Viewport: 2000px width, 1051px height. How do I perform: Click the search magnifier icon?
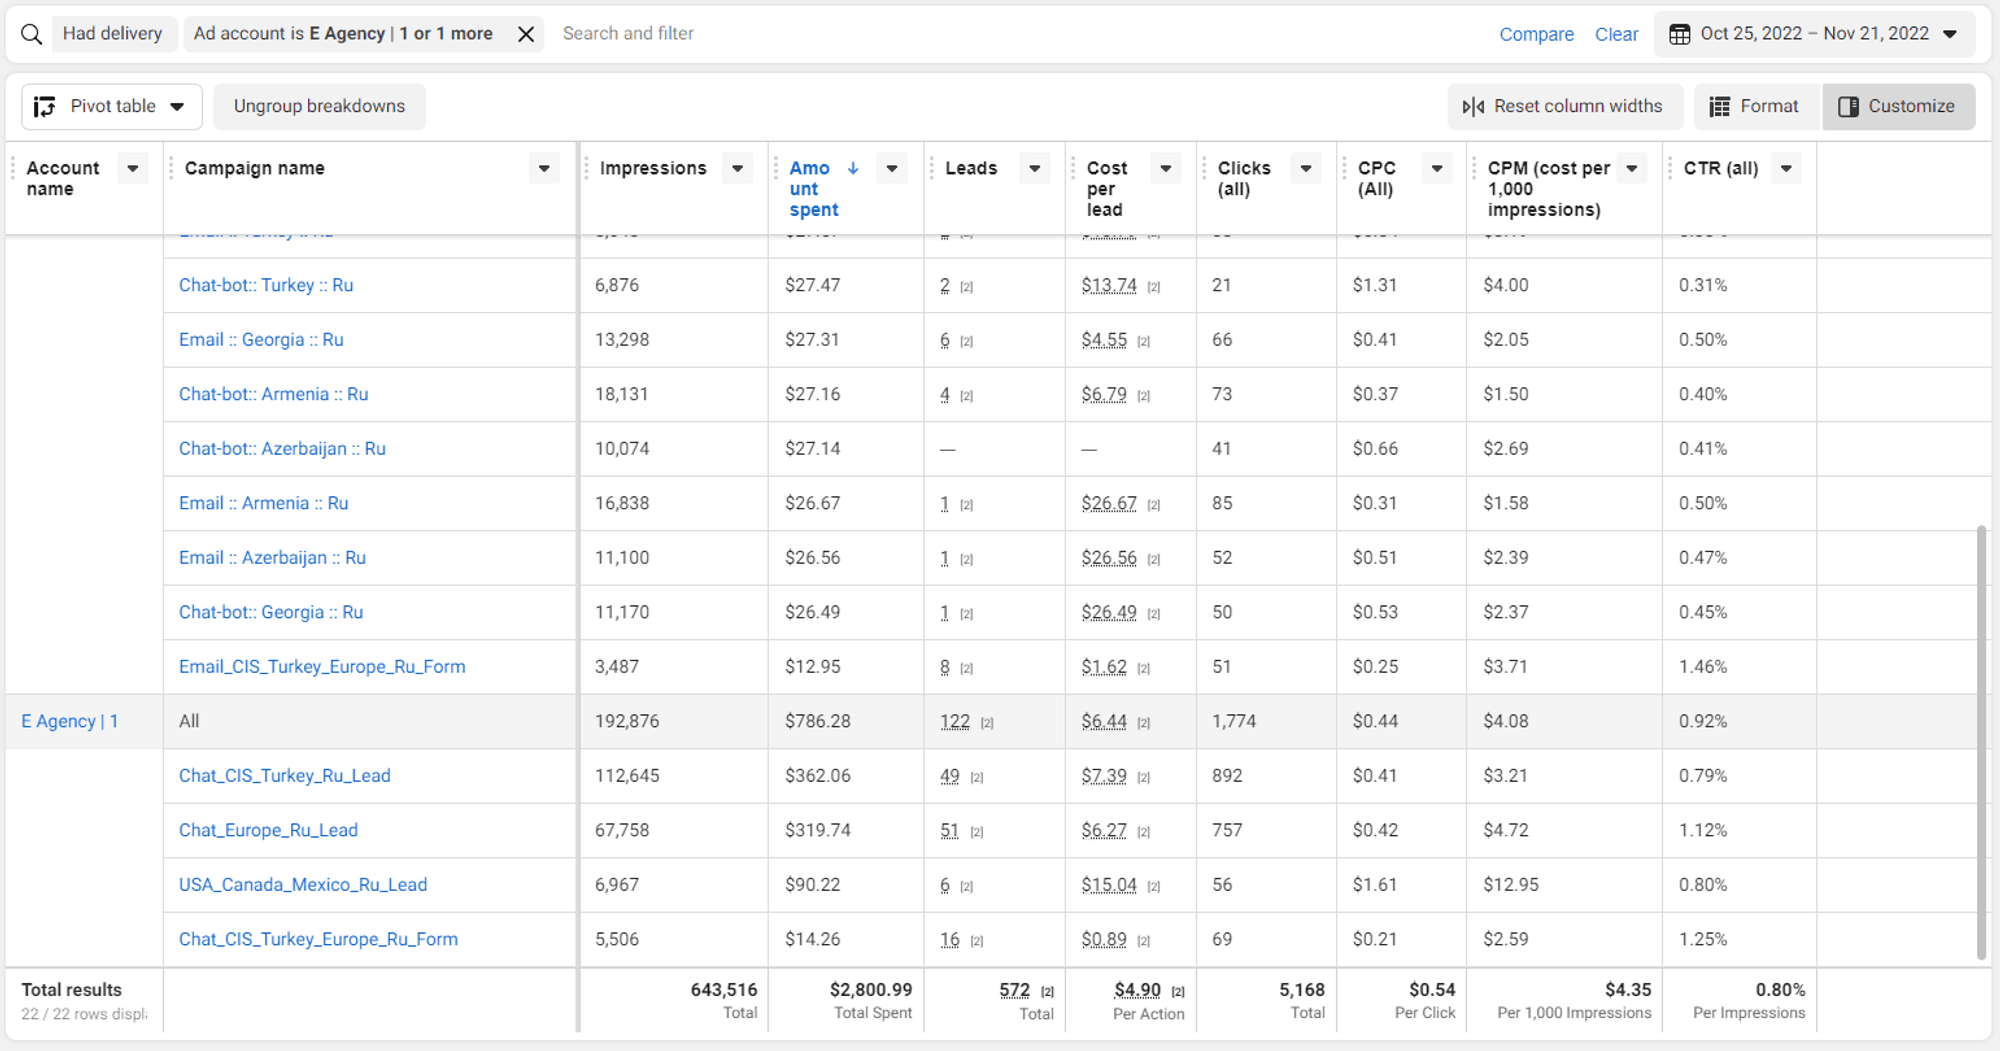(31, 34)
